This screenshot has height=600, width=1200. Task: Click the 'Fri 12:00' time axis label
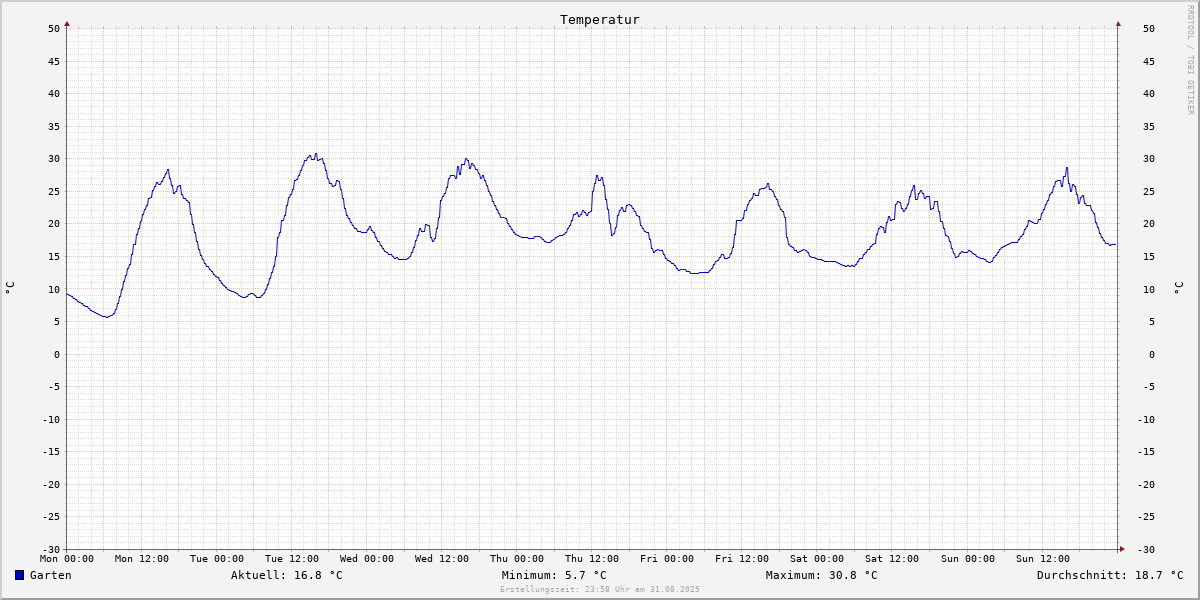pyautogui.click(x=742, y=559)
